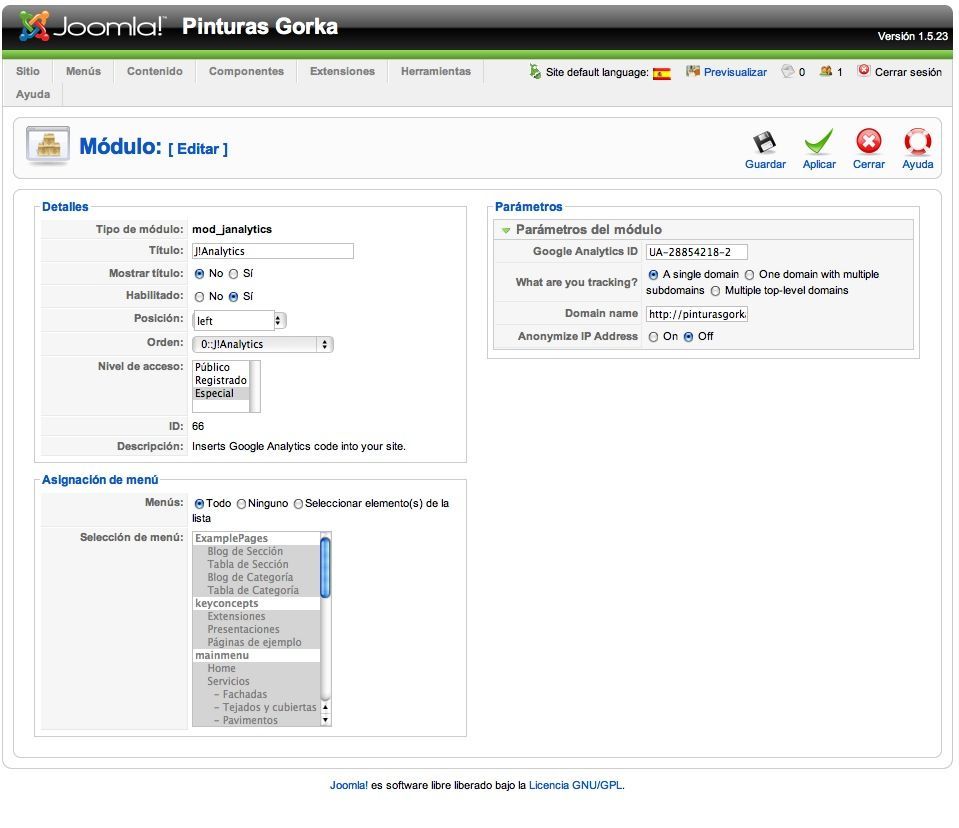Select 'Extensiones' under keyconcepts list

point(256,616)
